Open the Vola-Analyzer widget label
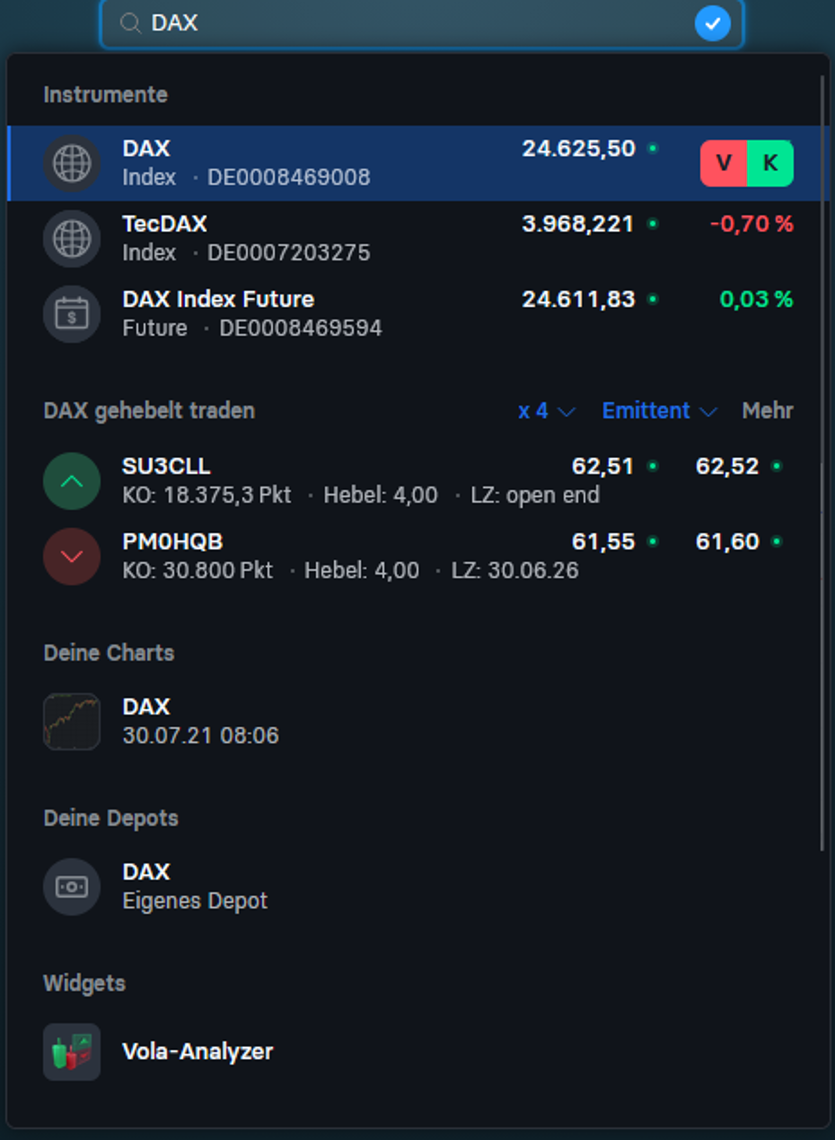This screenshot has width=835, height=1140. (198, 1052)
